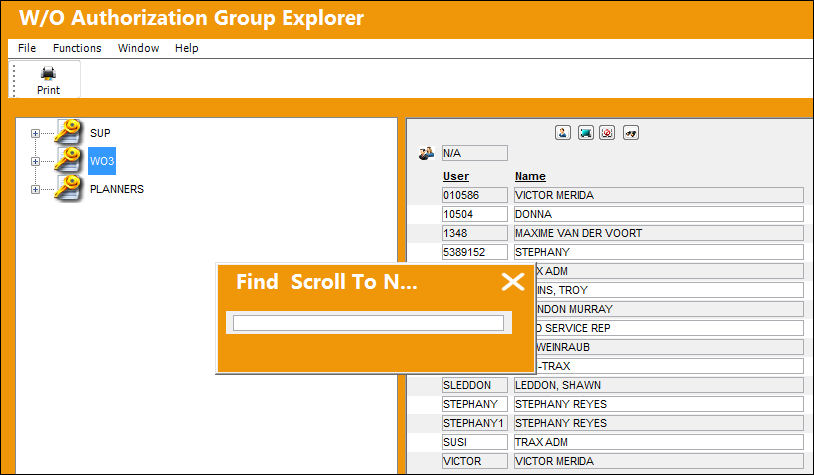Click the PLANNERS group key icon
The image size is (814, 475).
coord(69,188)
